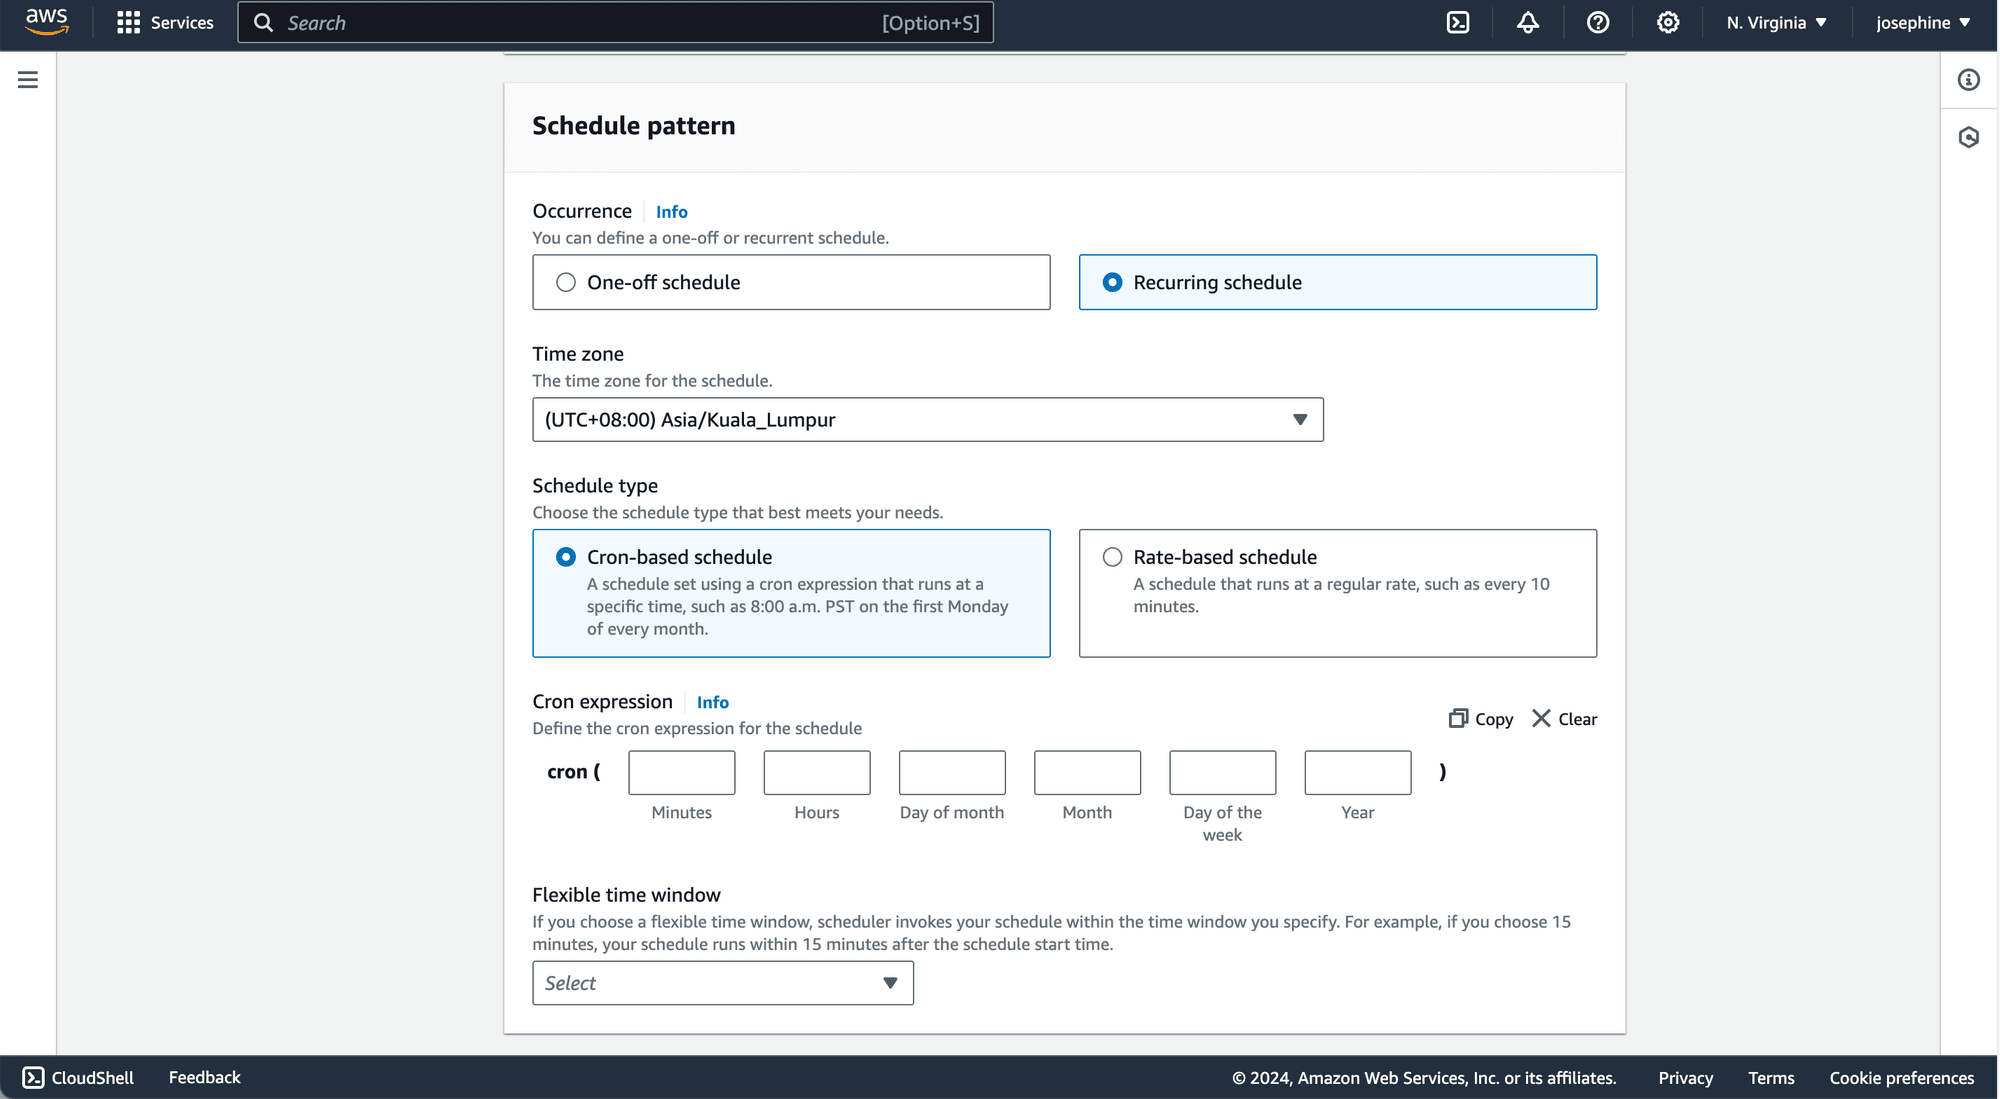Click the Clear X icon
The width and height of the screenshot is (2000, 1099).
click(x=1541, y=718)
